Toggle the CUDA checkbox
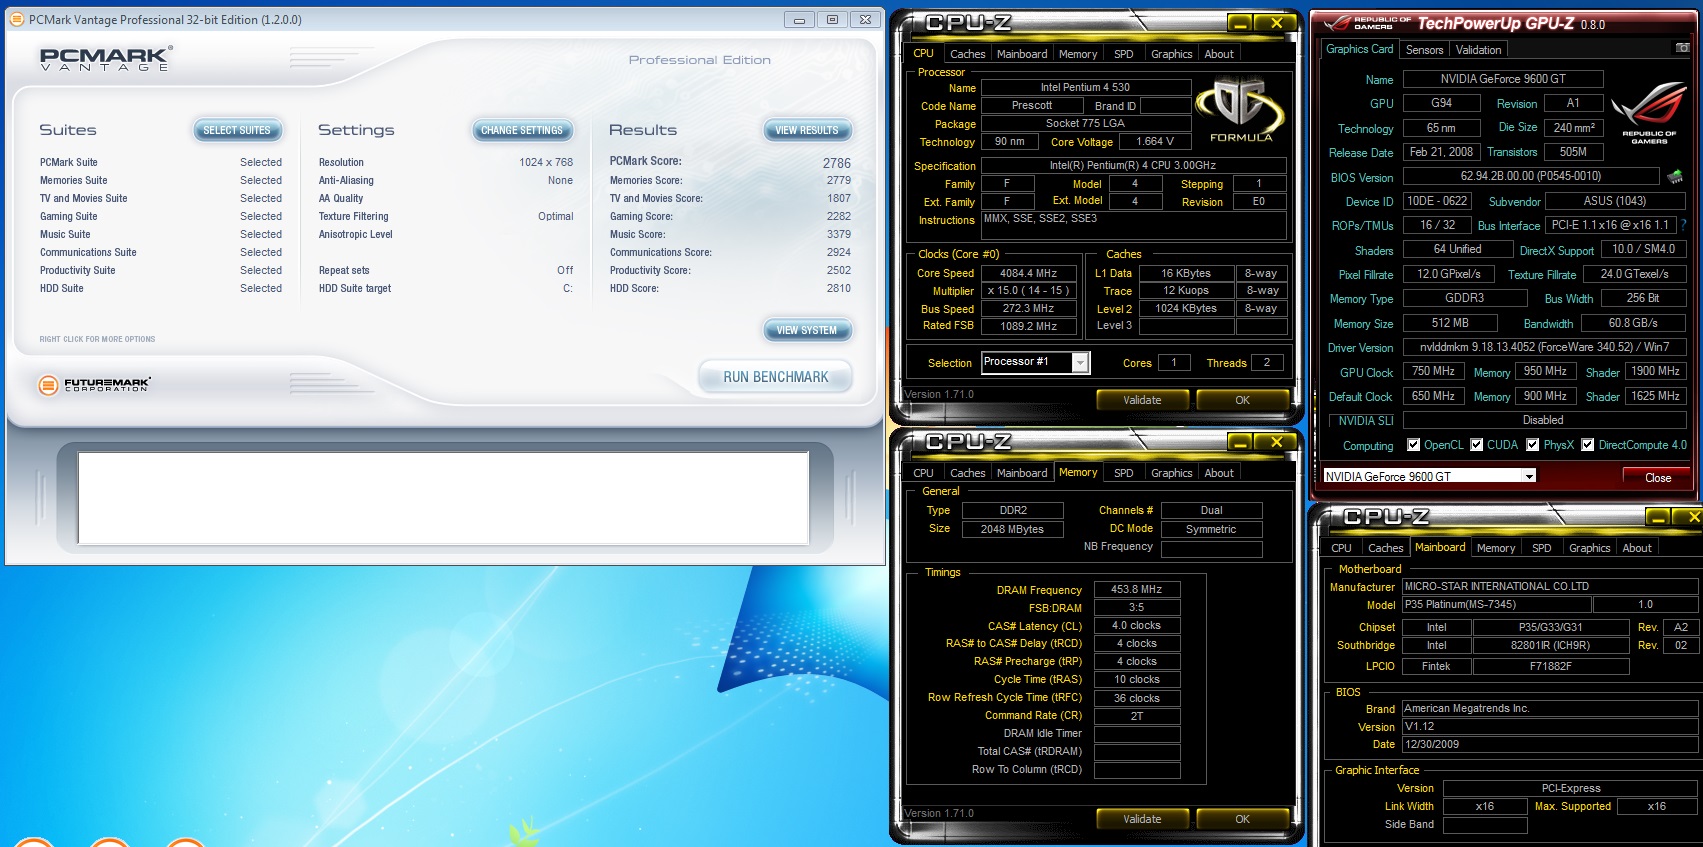This screenshot has width=1703, height=847. pos(1477,445)
